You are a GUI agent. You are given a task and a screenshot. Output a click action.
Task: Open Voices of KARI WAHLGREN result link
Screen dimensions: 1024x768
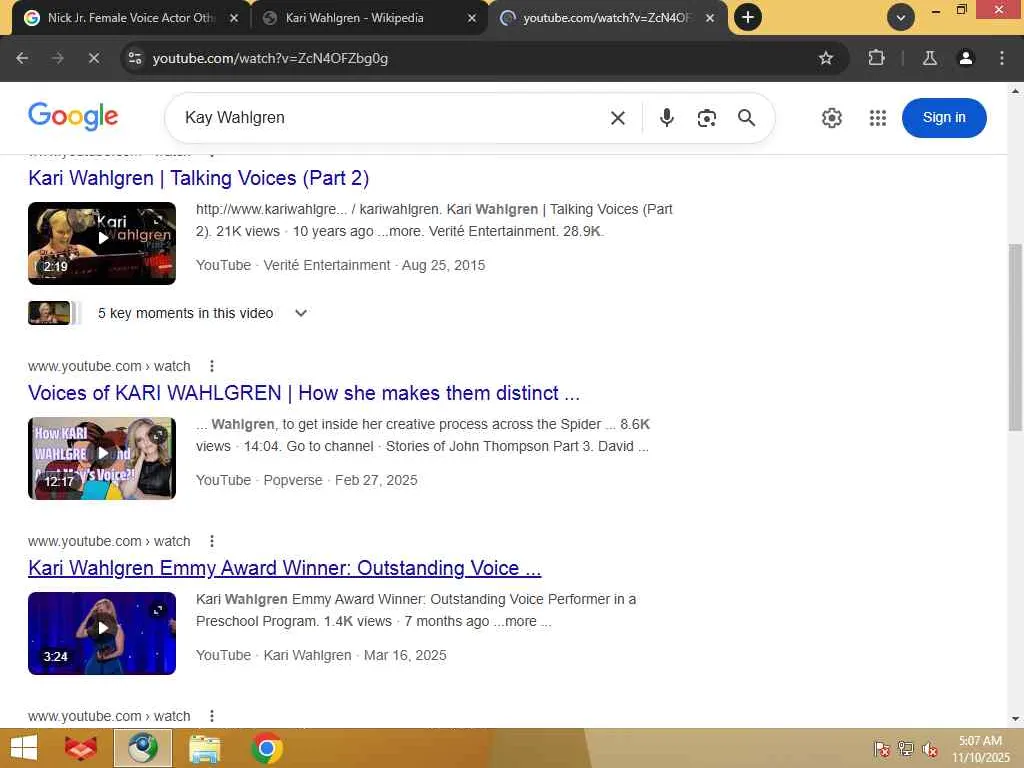[x=304, y=392]
